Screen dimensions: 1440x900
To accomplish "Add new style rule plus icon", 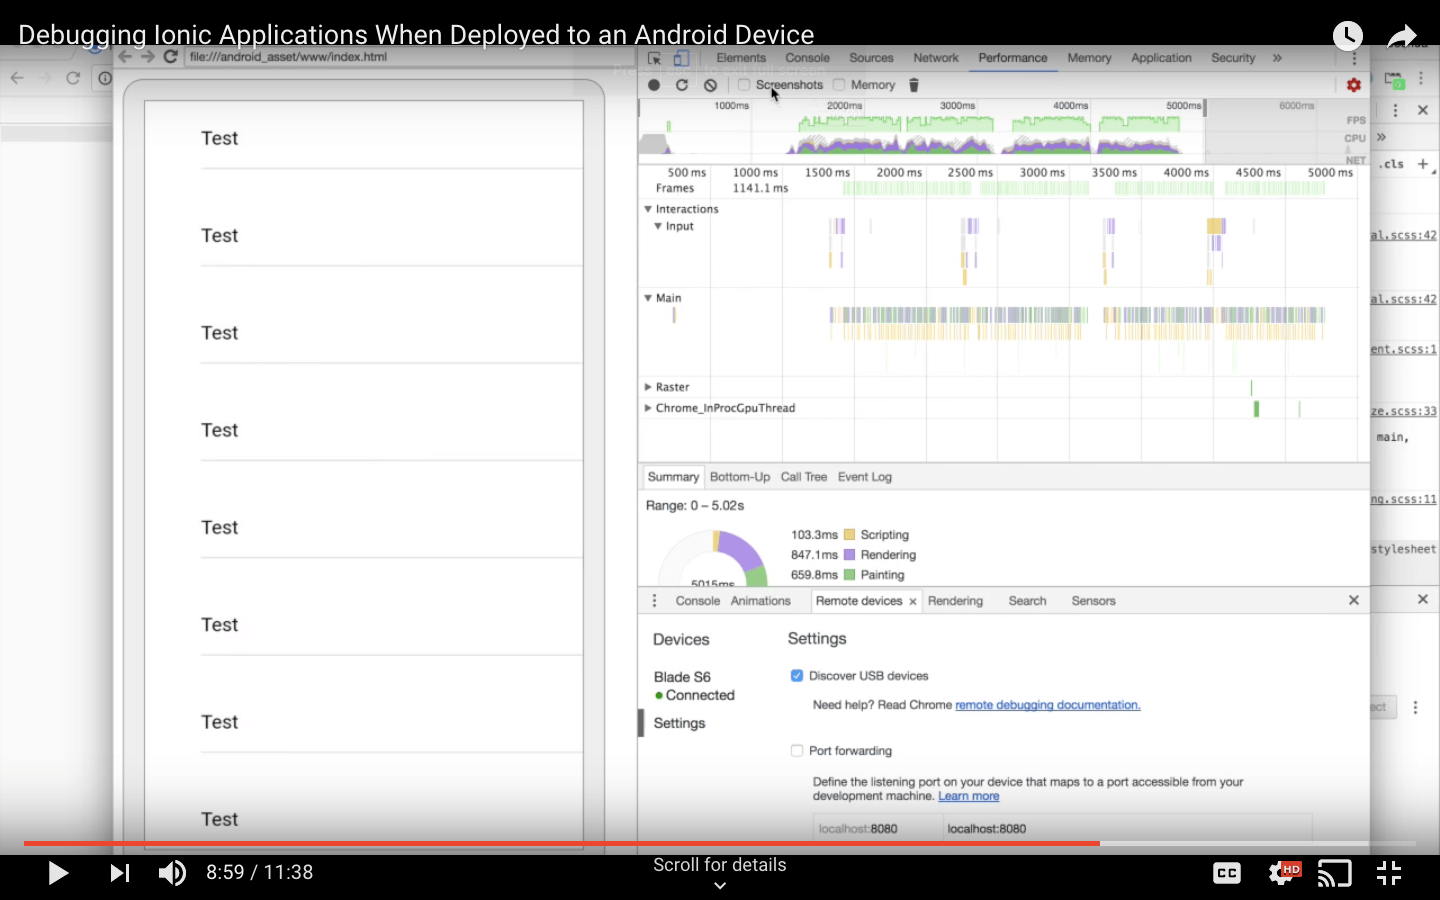I will [x=1422, y=164].
